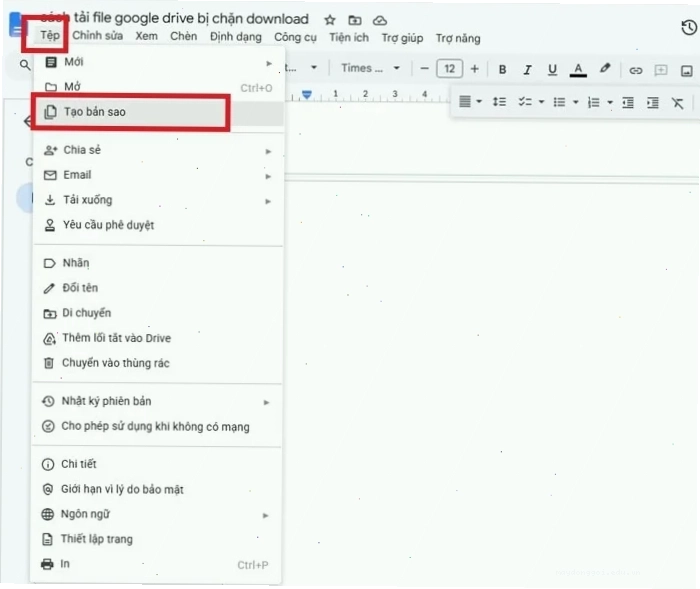This screenshot has width=700, height=589.
Task: Open the Công cụ menu
Action: tap(295, 37)
